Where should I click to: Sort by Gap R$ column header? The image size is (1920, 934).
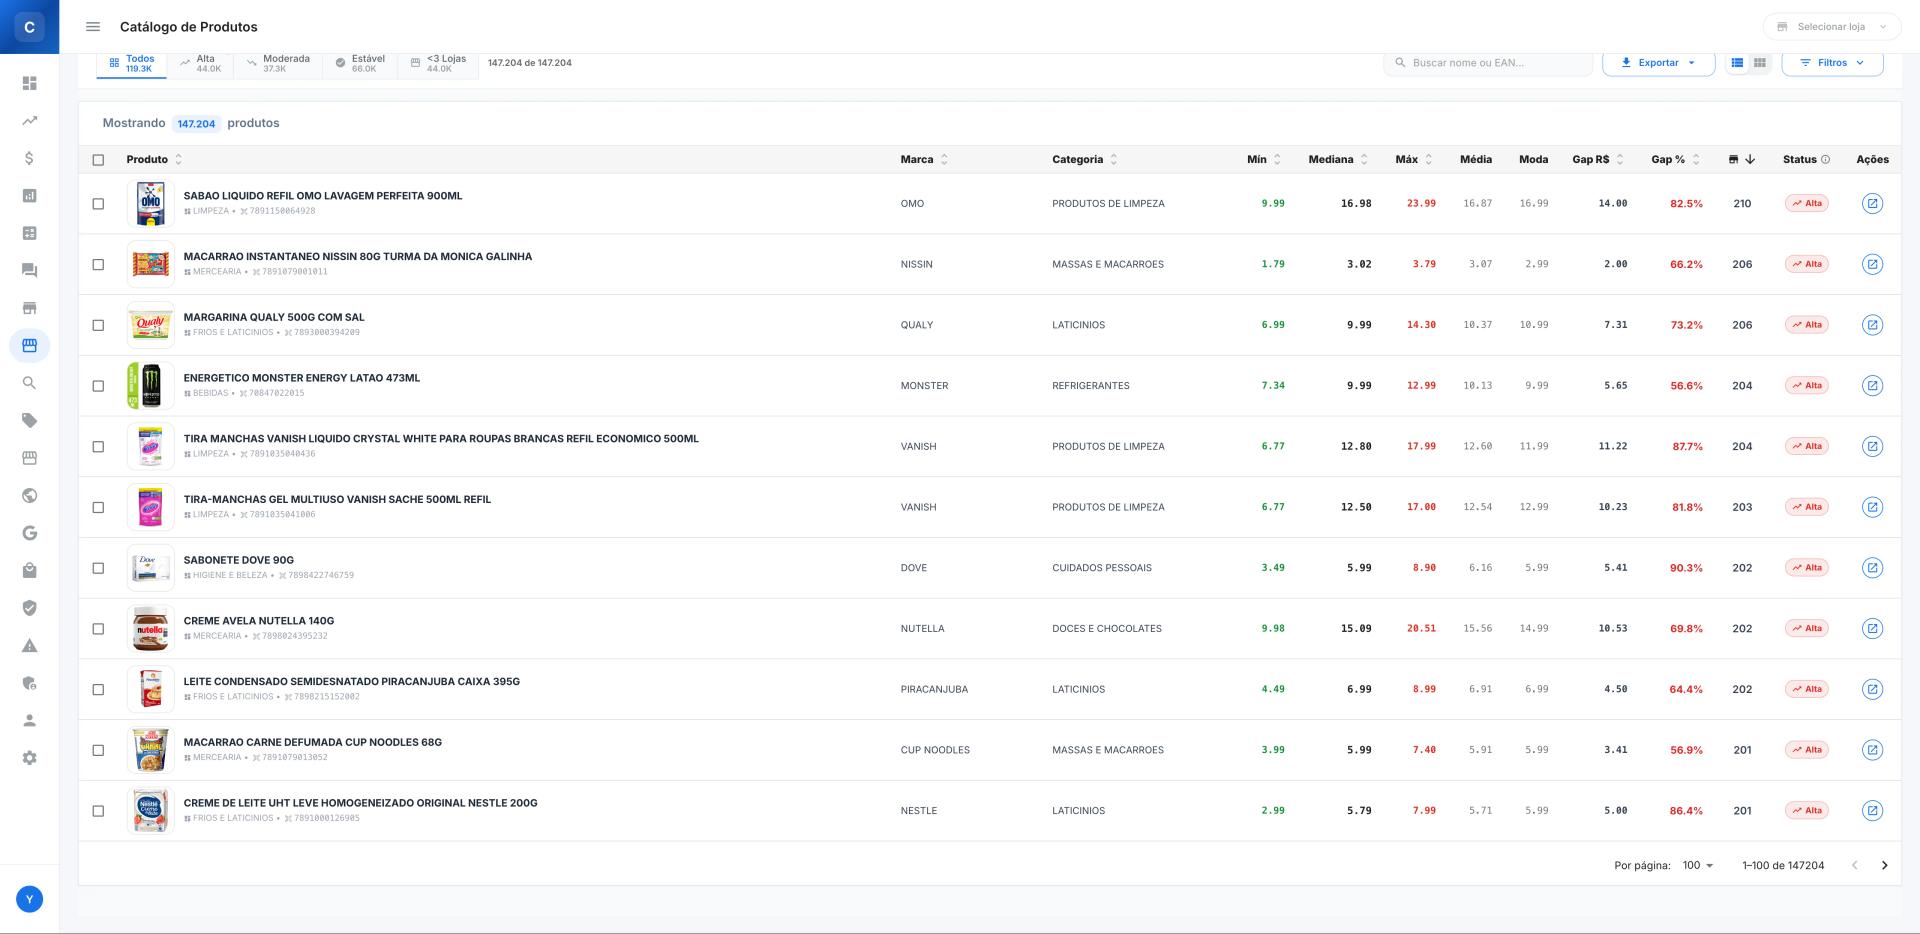pyautogui.click(x=1598, y=160)
